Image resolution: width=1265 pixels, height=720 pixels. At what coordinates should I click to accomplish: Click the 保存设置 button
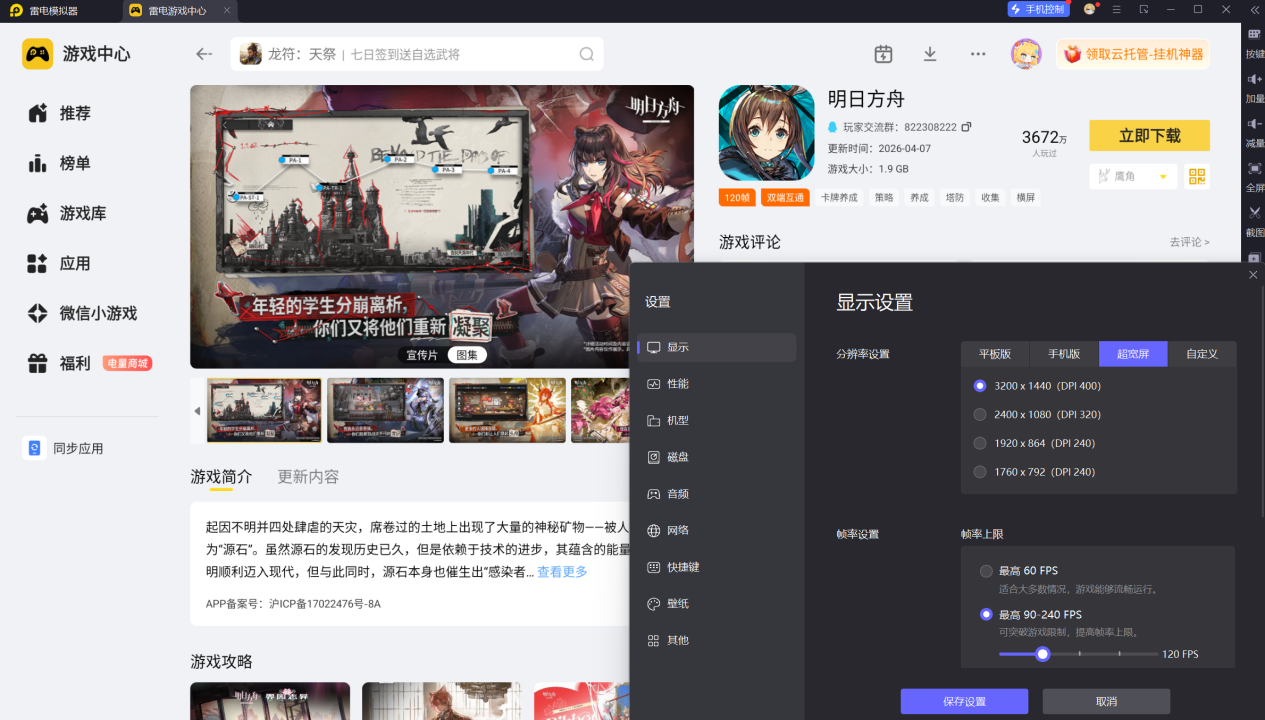964,701
